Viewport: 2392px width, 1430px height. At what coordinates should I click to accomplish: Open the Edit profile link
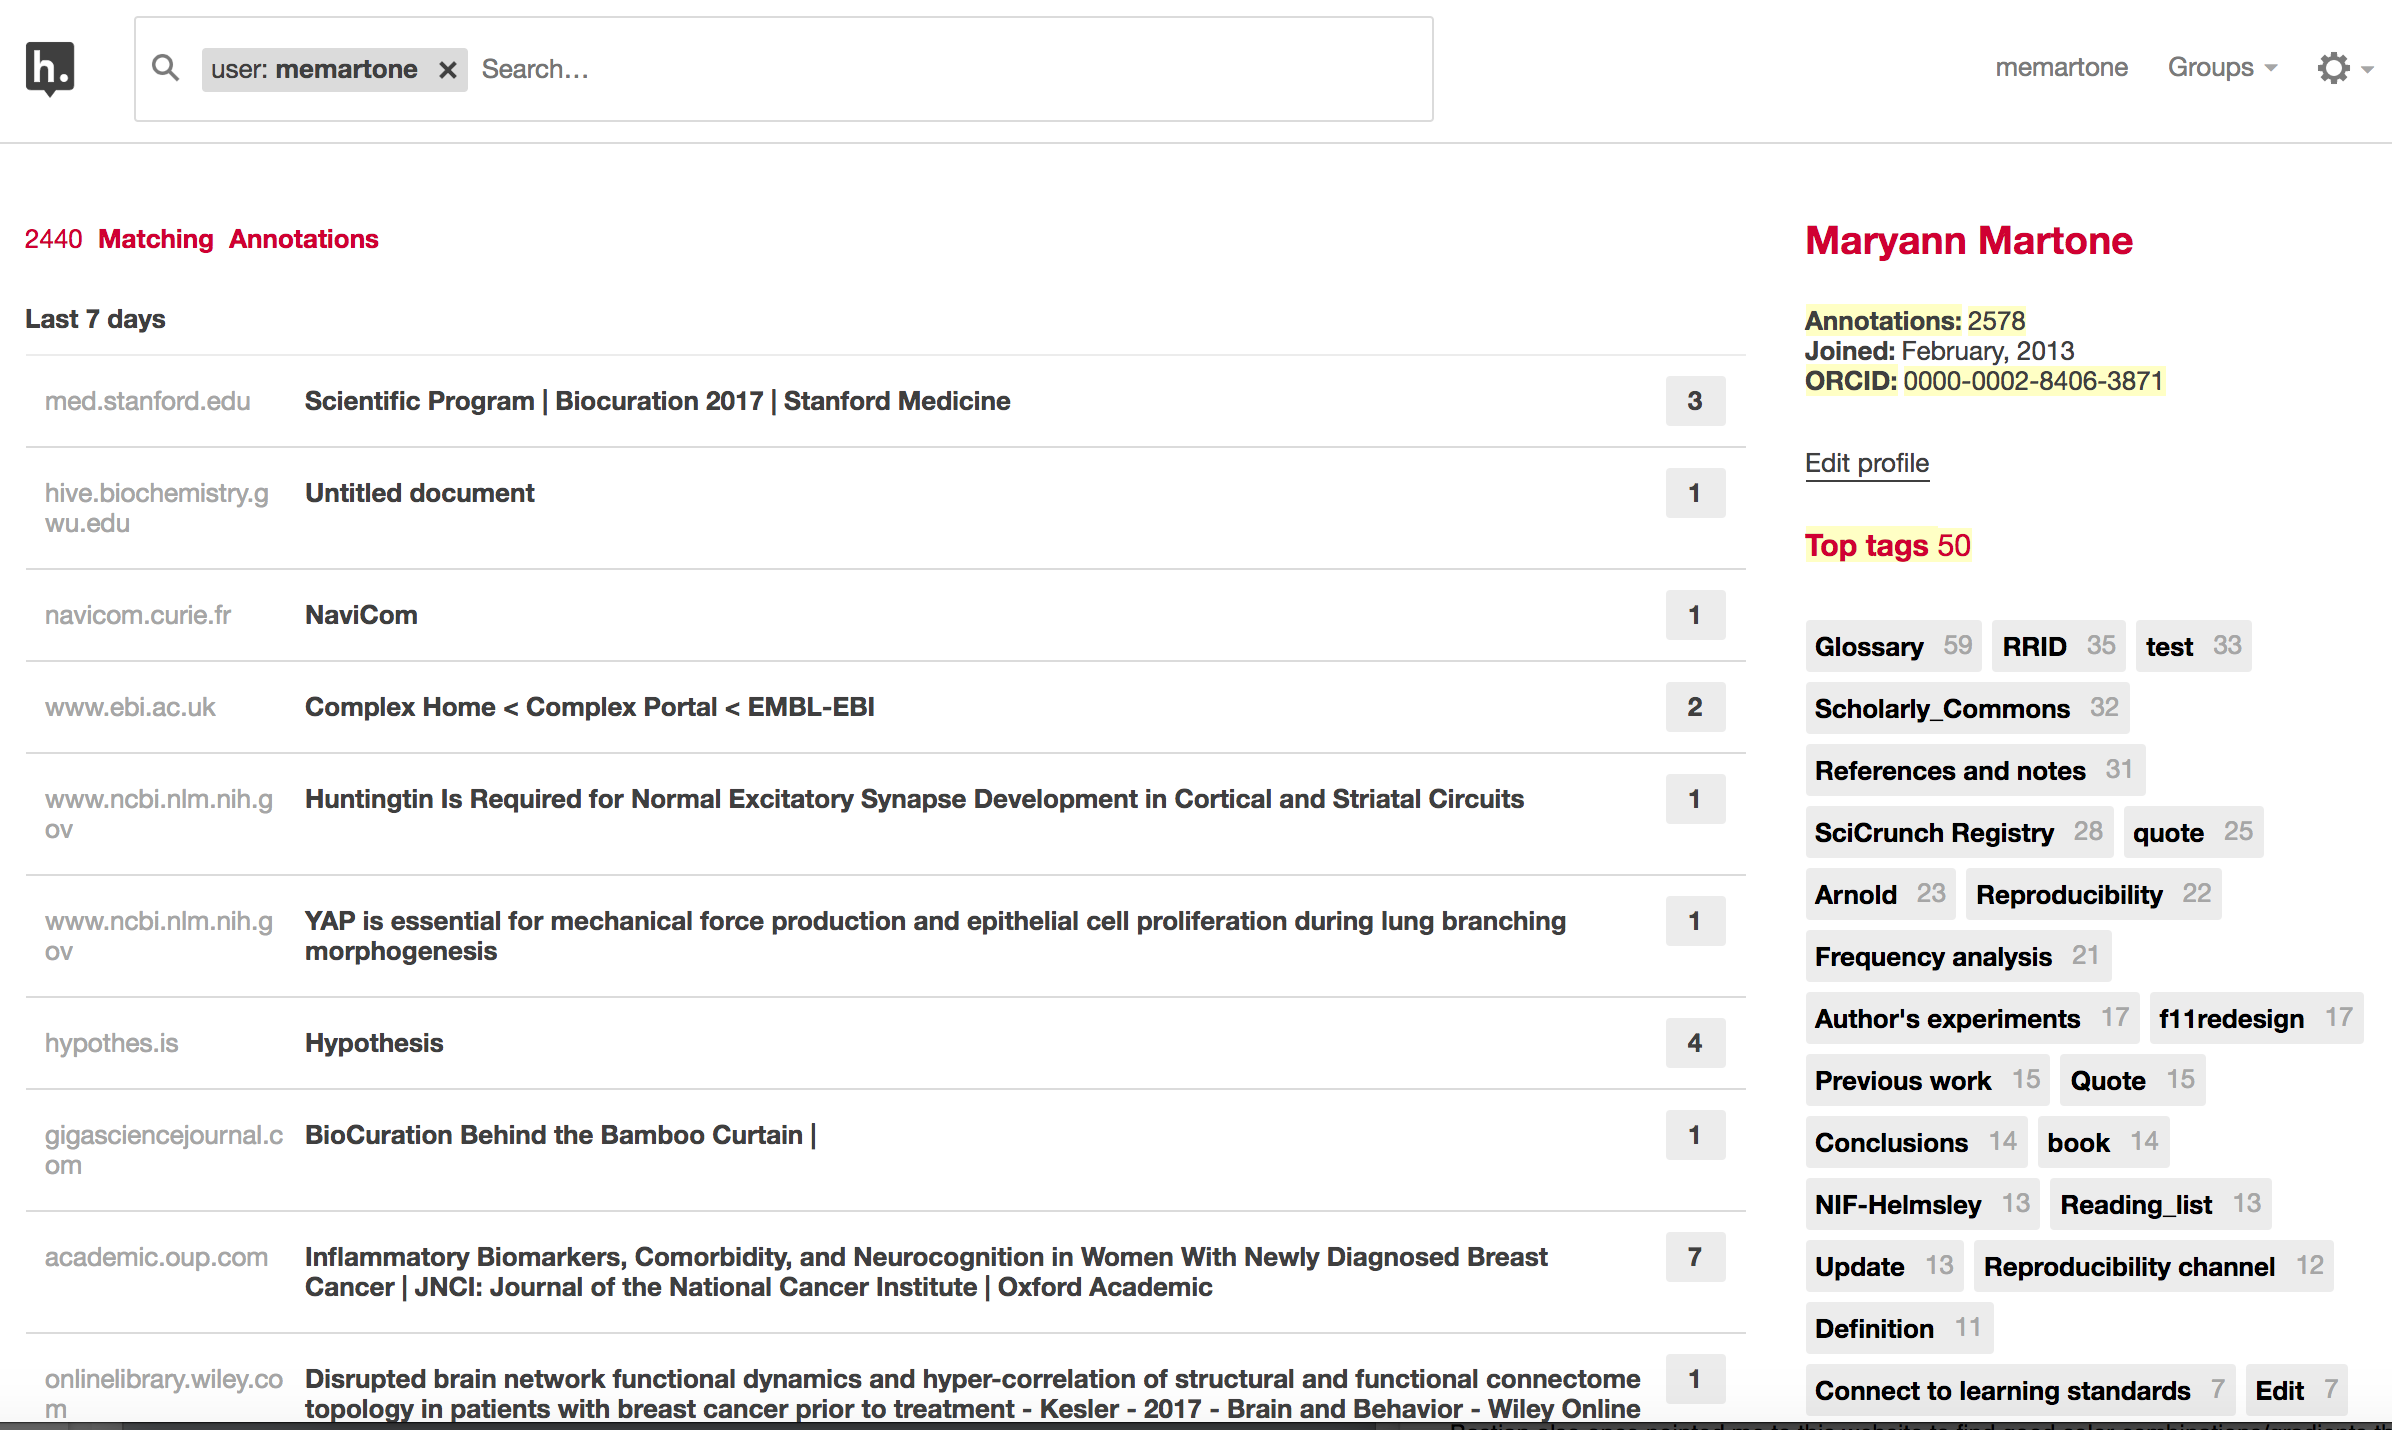coord(1867,463)
